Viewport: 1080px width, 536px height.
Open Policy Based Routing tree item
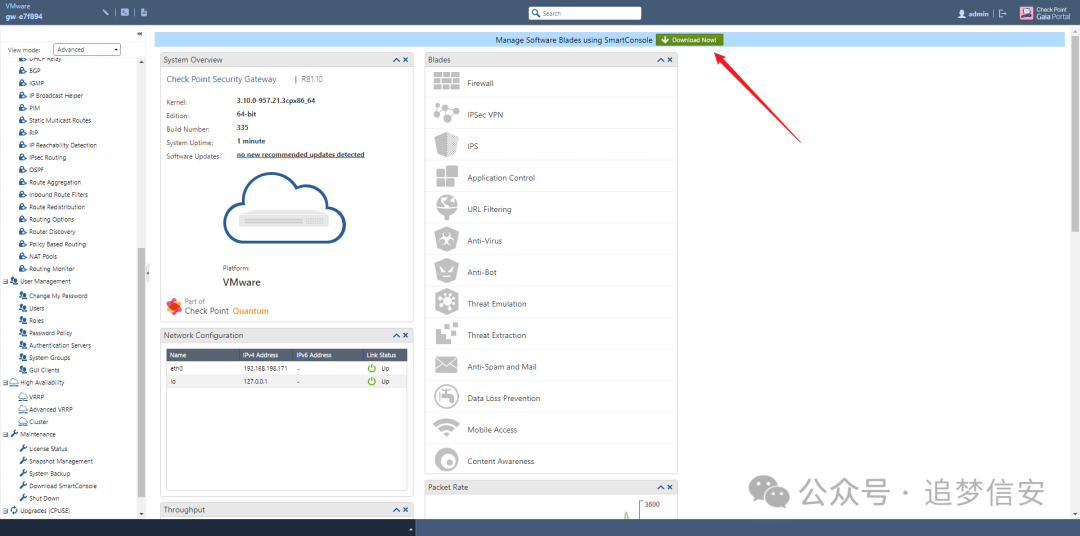[x=57, y=244]
